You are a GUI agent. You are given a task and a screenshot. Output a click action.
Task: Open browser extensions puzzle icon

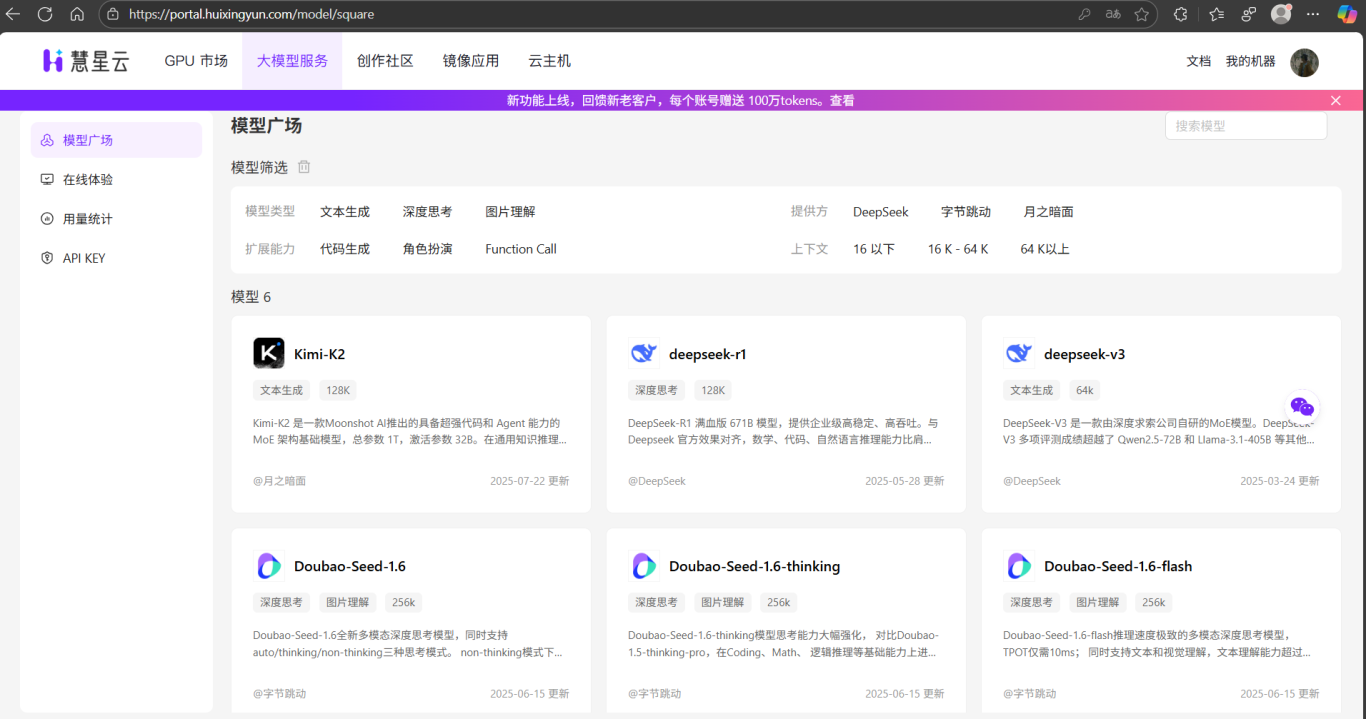[1181, 14]
